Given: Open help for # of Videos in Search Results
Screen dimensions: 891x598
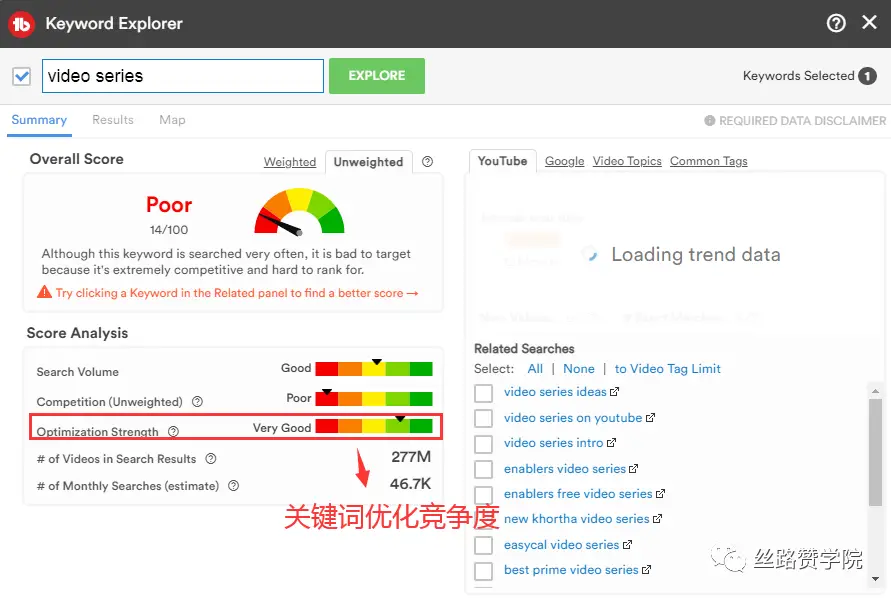Looking at the screenshot, I should click(x=211, y=459).
